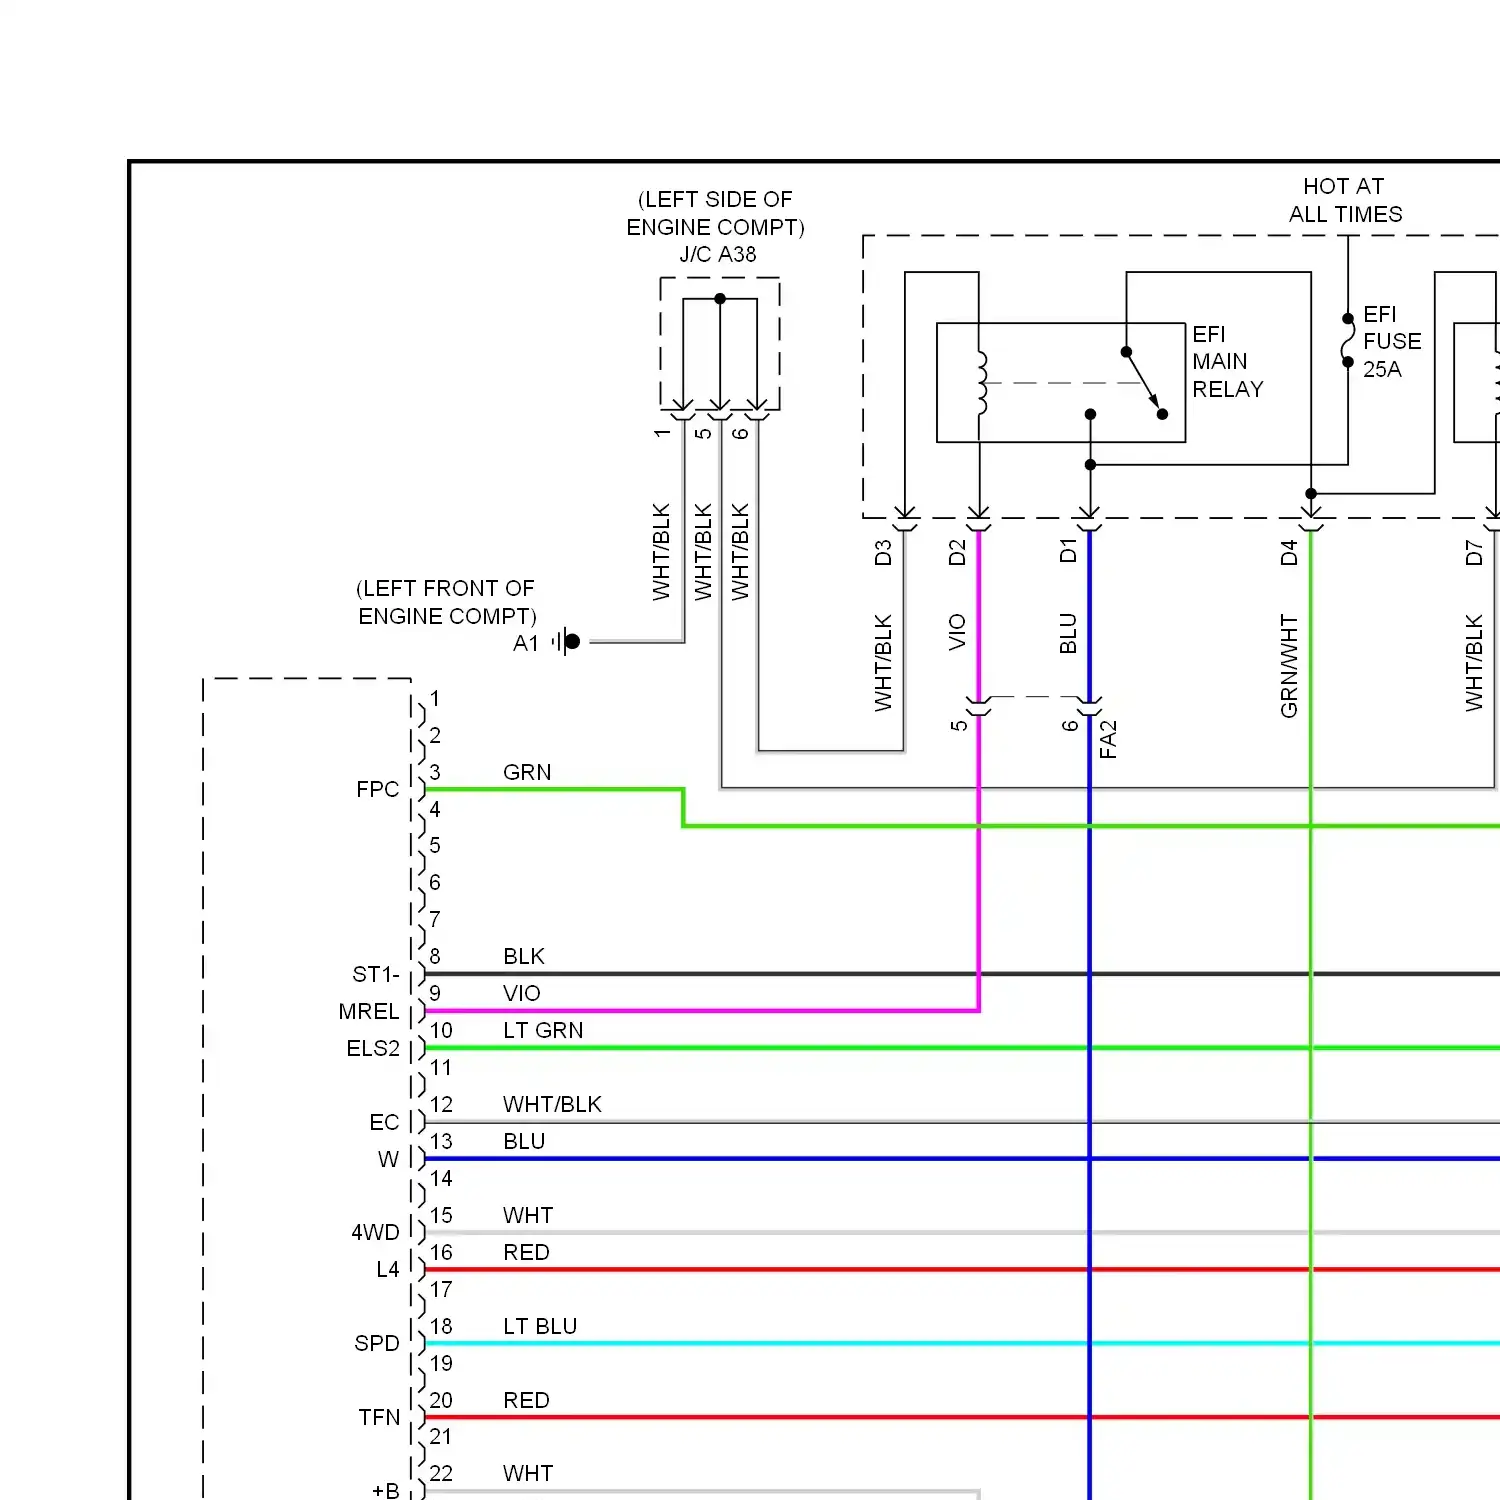Click the magenta VIO wire to MREL
Image resolution: width=1500 pixels, height=1500 pixels.
click(700, 1011)
